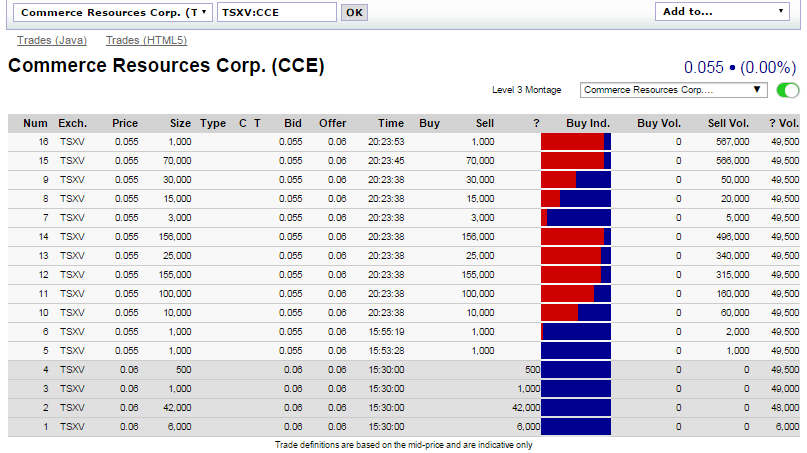
Task: Click ? Vol. 6,000 in trade 1 row
Action: [x=787, y=427]
